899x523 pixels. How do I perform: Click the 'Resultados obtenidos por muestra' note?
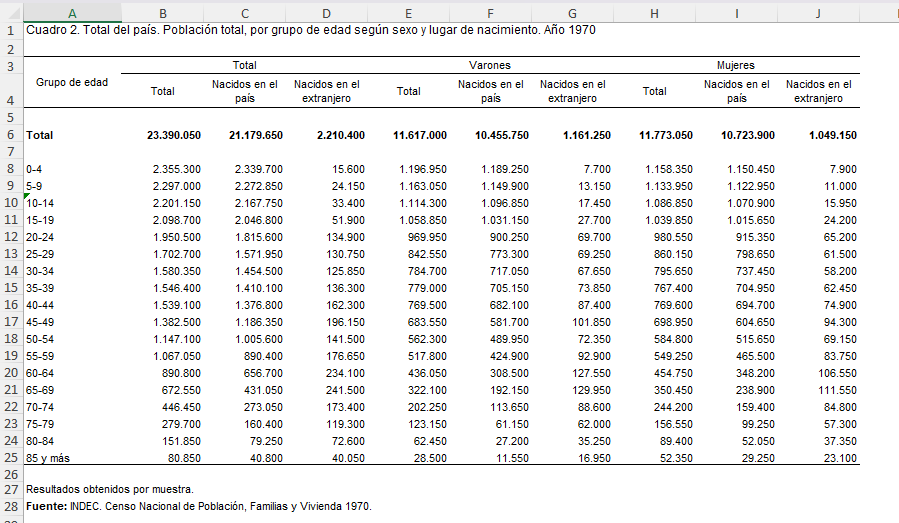[x=109, y=489]
